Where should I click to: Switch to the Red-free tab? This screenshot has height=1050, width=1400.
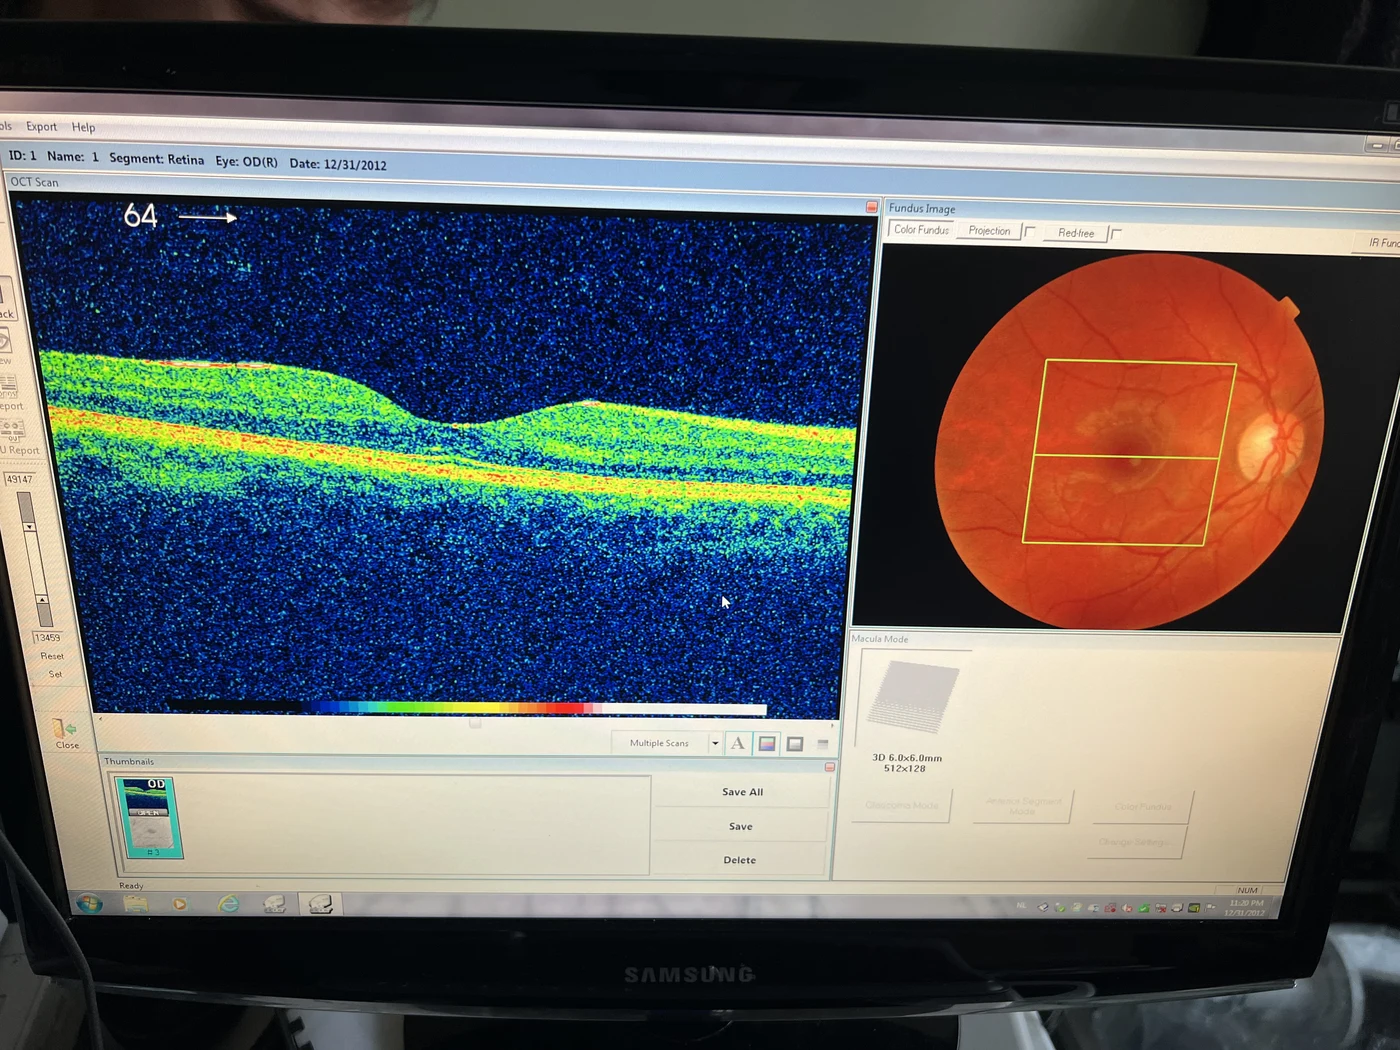pyautogui.click(x=1076, y=233)
